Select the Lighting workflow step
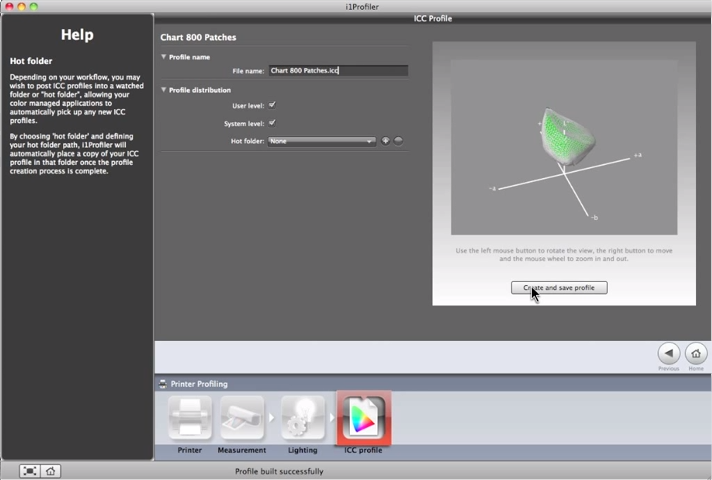The width and height of the screenshot is (712, 480). tap(302, 418)
